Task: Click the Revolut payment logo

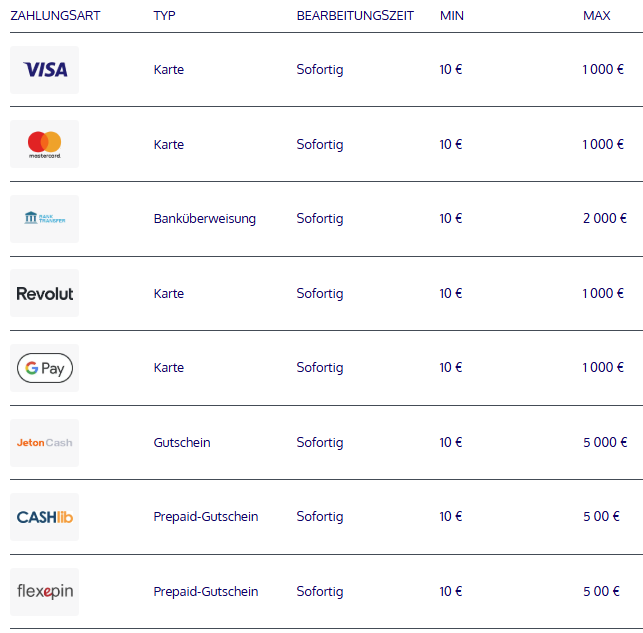Action: point(44,293)
